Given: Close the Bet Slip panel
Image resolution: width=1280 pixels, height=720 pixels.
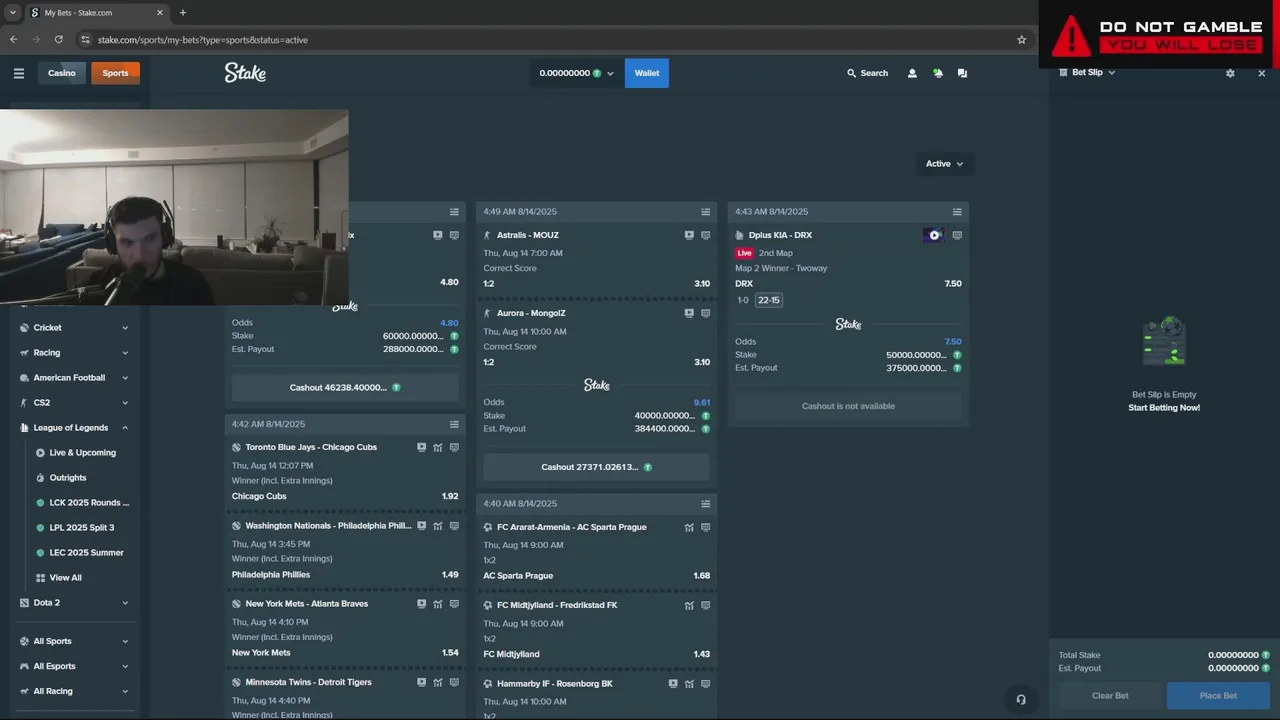Looking at the screenshot, I should coord(1261,73).
